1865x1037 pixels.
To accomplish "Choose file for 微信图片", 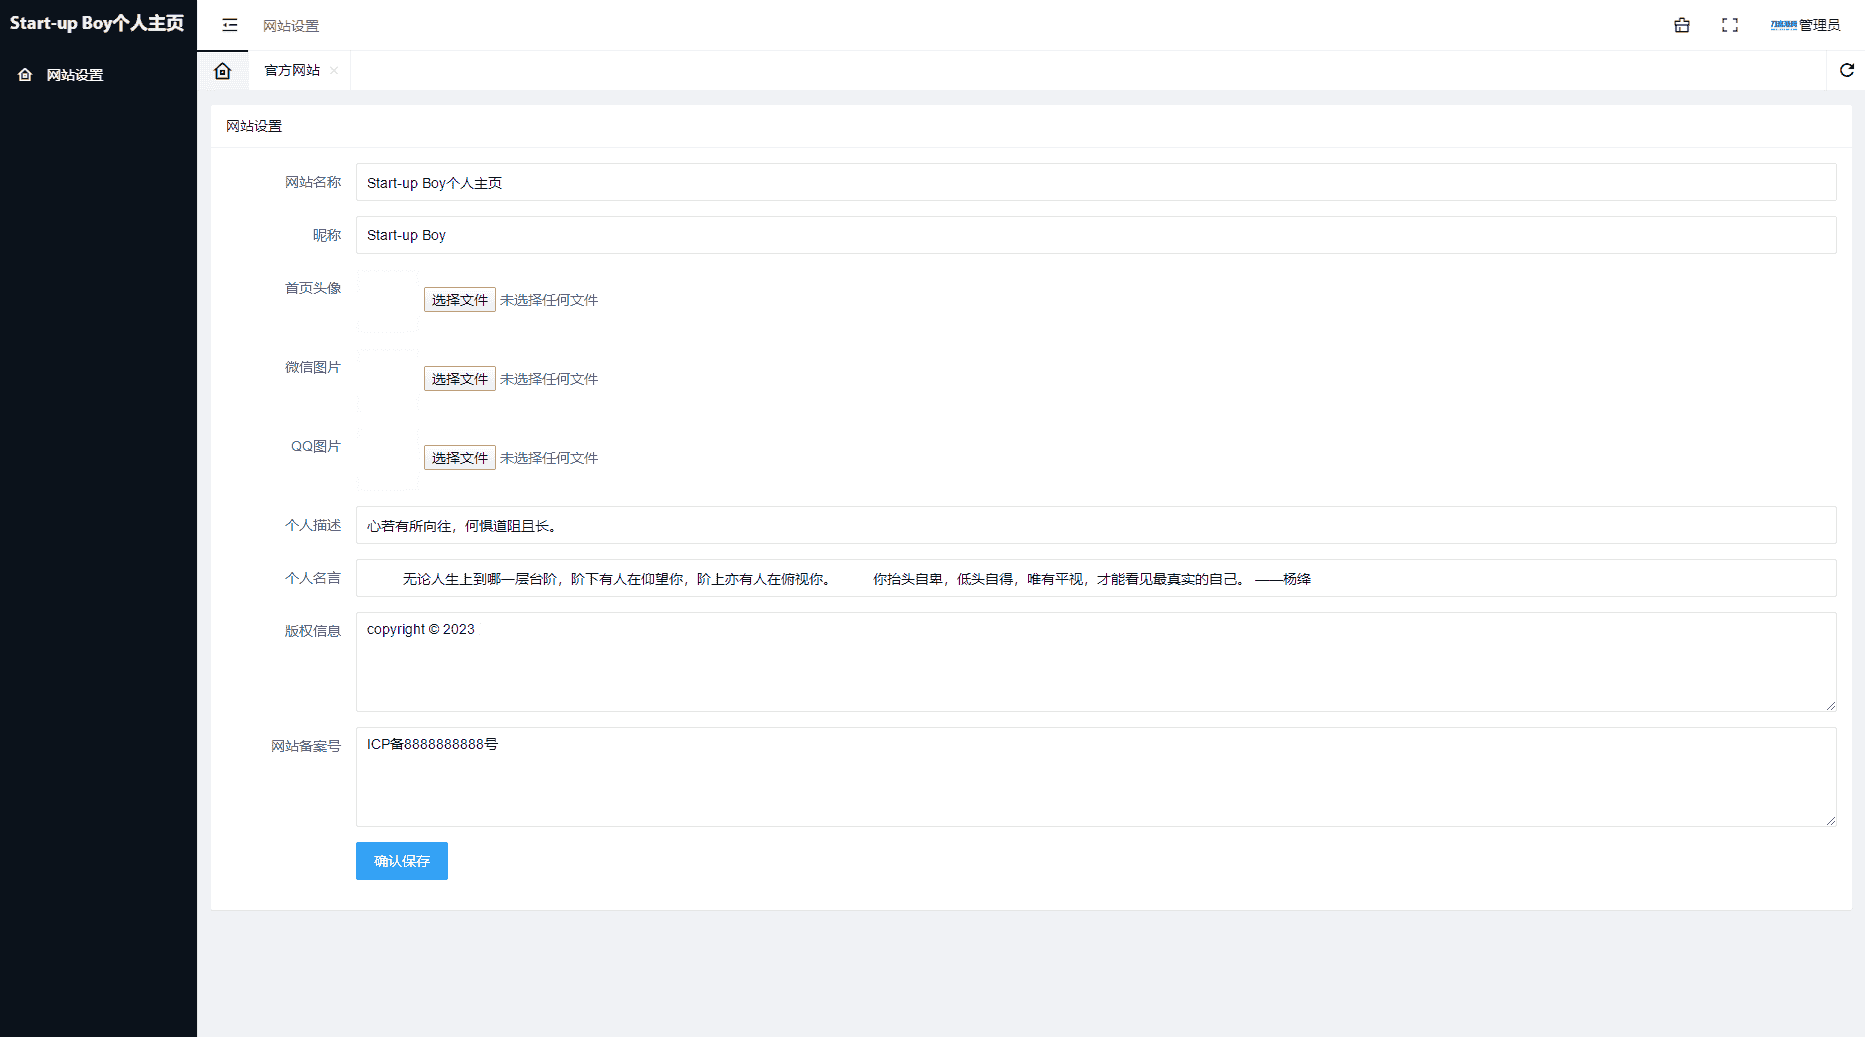I will tap(459, 379).
